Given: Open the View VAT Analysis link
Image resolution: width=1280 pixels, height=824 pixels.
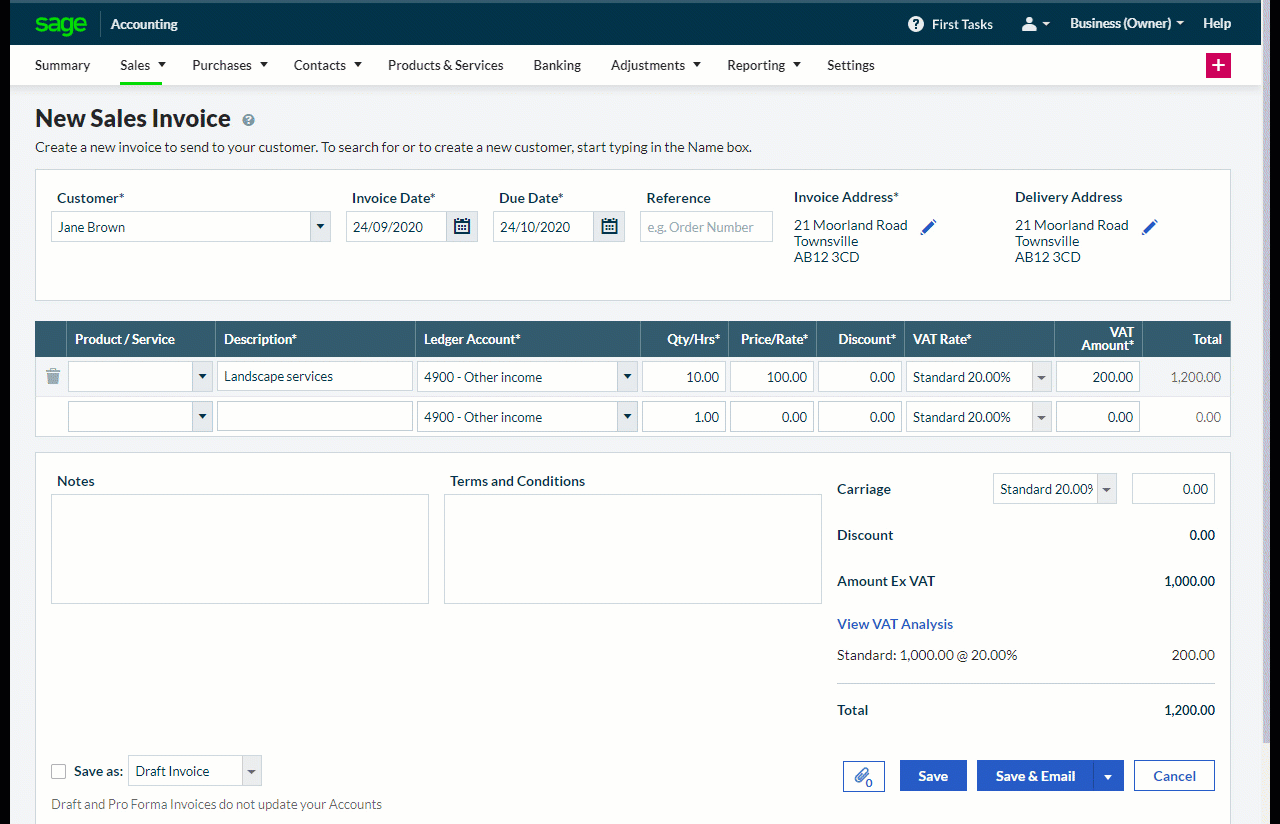Looking at the screenshot, I should [894, 624].
